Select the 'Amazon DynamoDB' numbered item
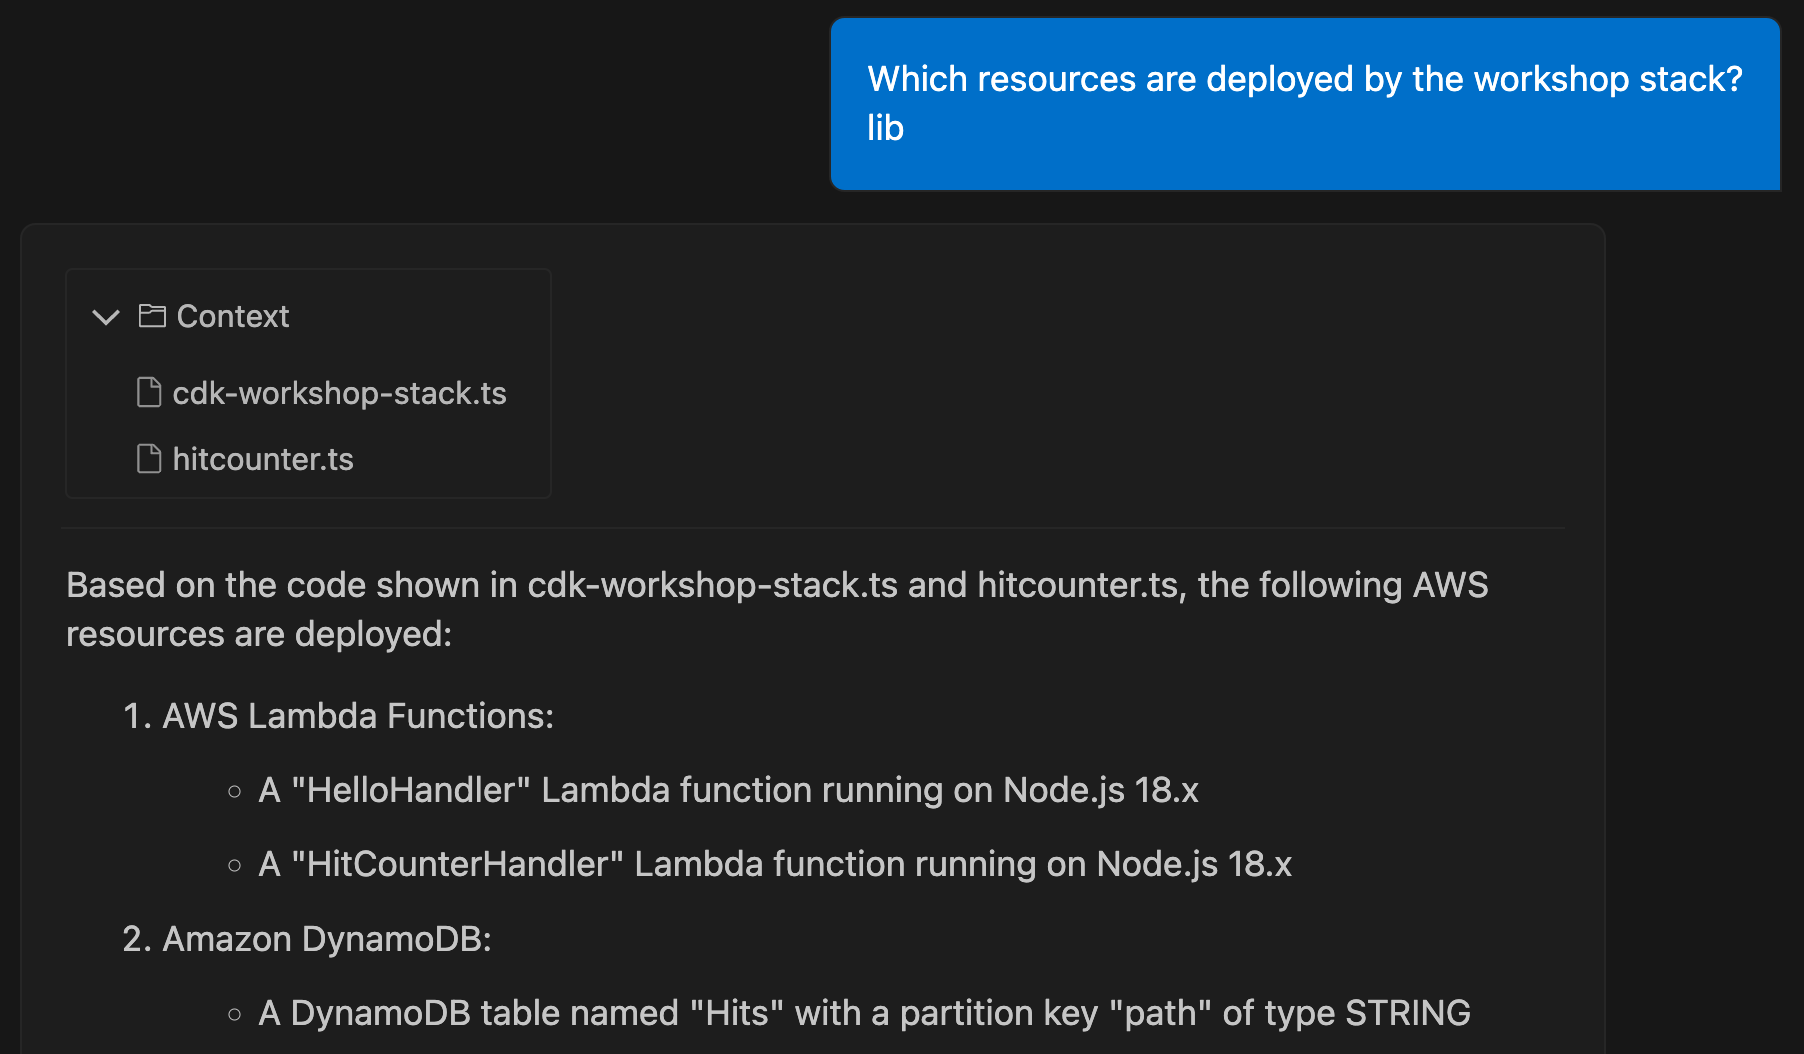Image resolution: width=1804 pixels, height=1054 pixels. [307, 938]
